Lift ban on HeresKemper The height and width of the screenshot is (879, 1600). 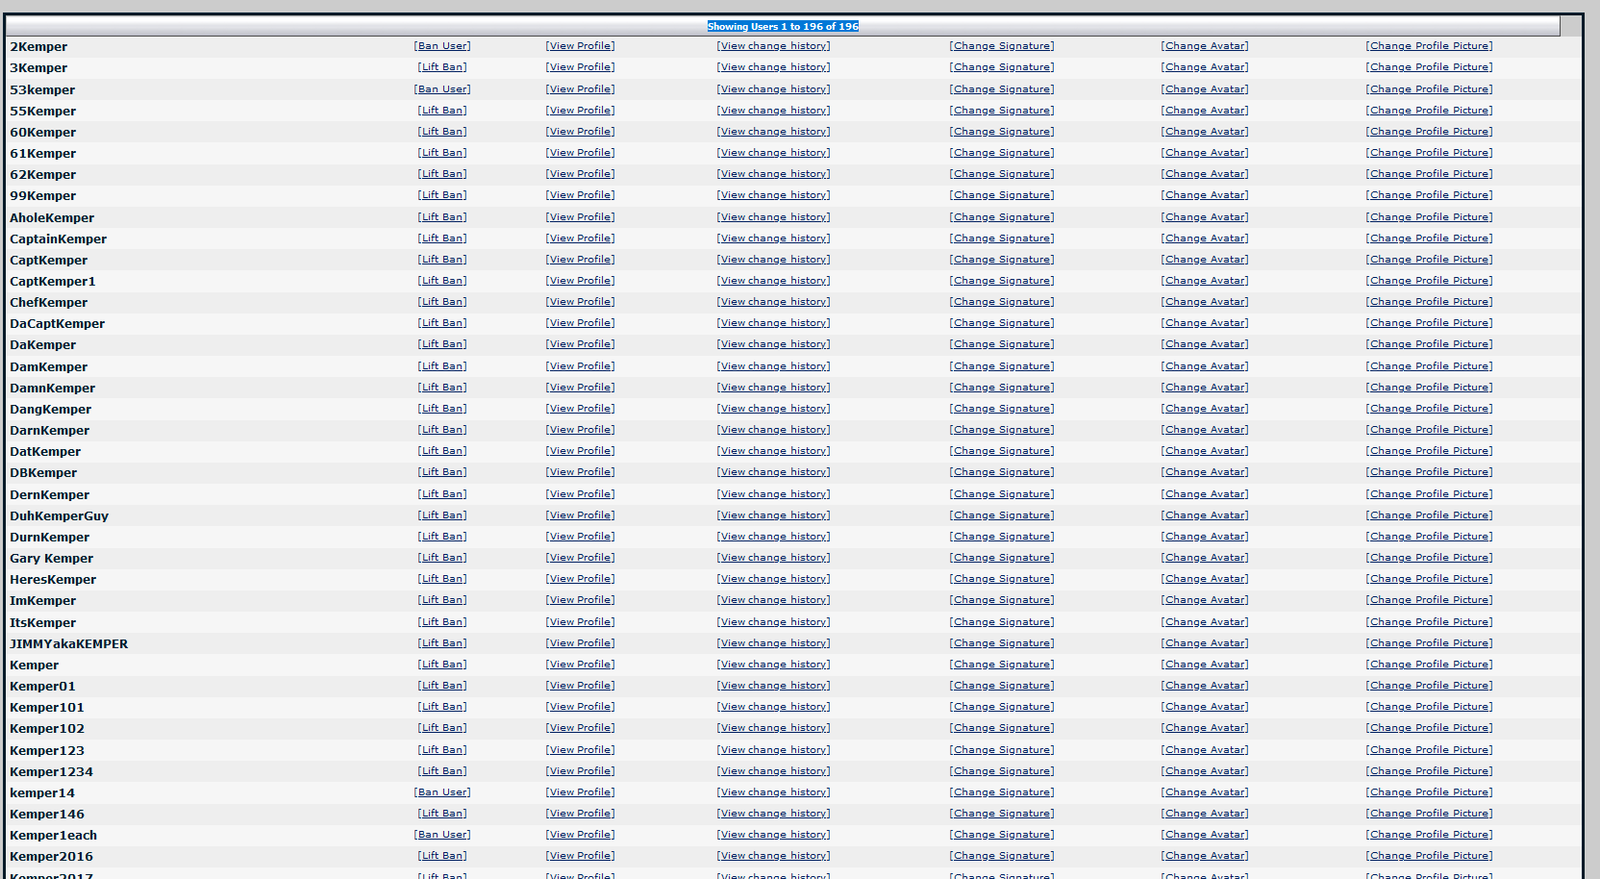(x=442, y=579)
